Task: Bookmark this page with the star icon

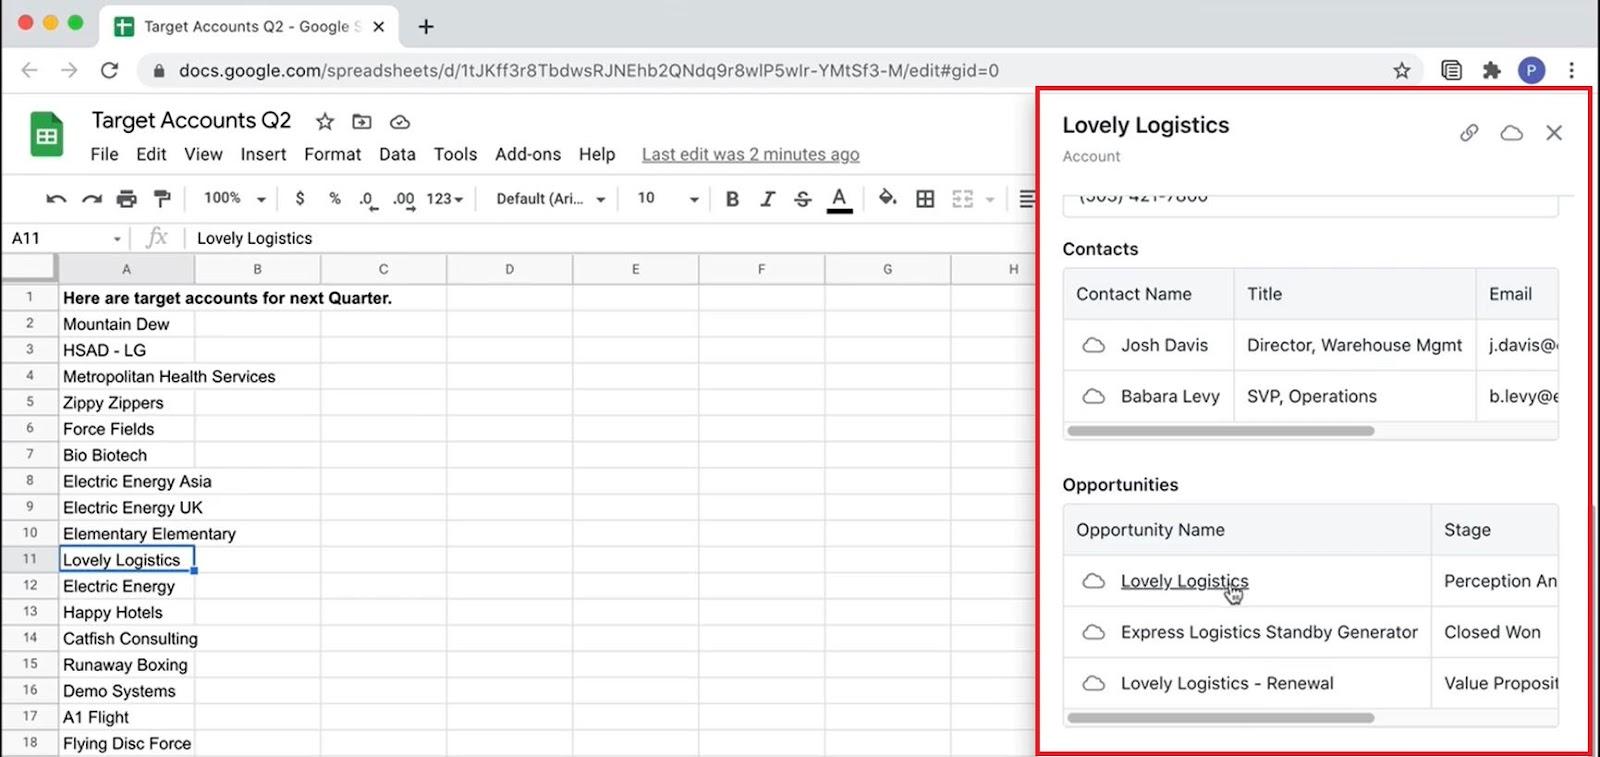Action: click(1402, 70)
